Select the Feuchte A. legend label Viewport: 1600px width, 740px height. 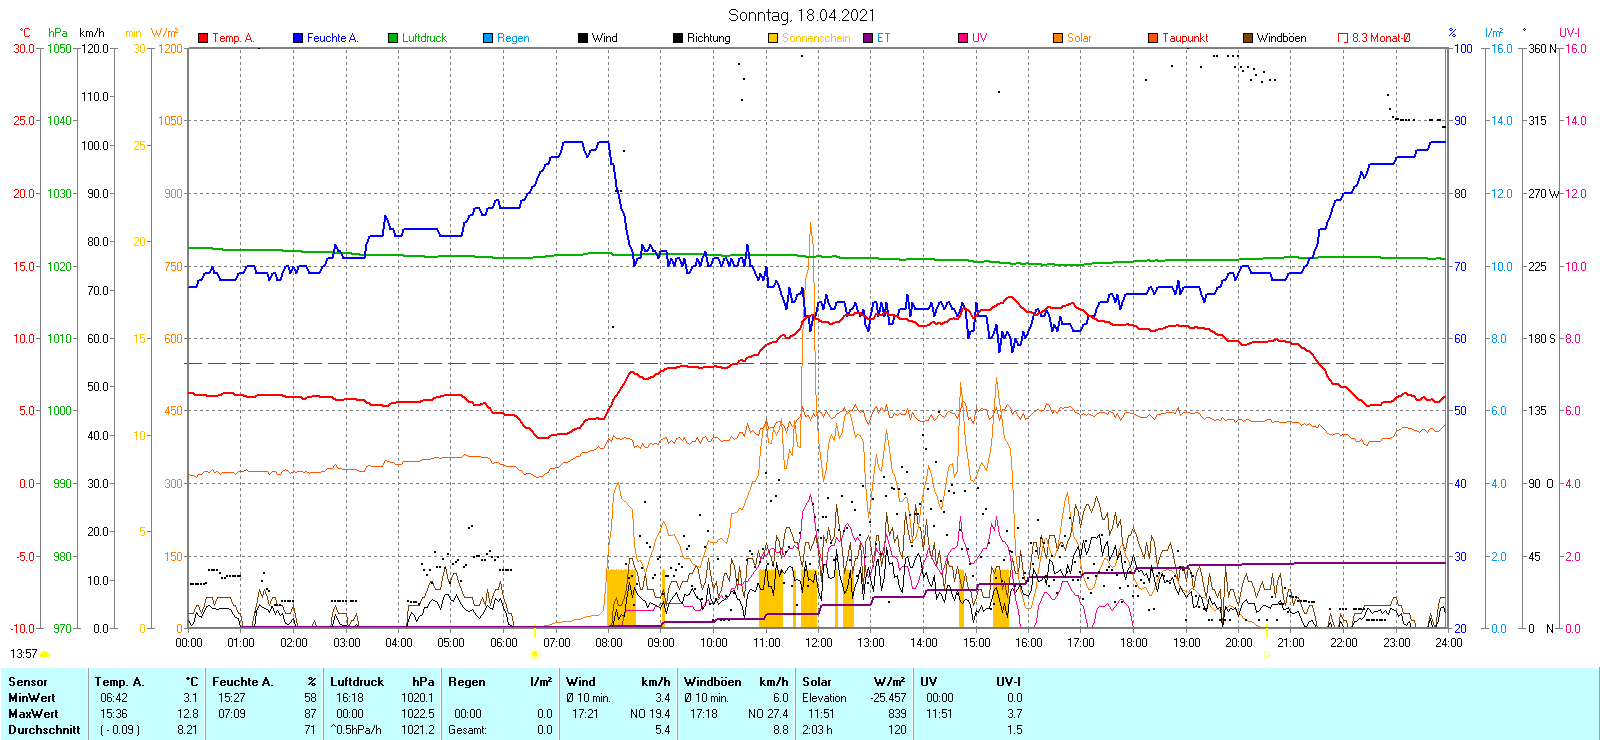point(332,38)
